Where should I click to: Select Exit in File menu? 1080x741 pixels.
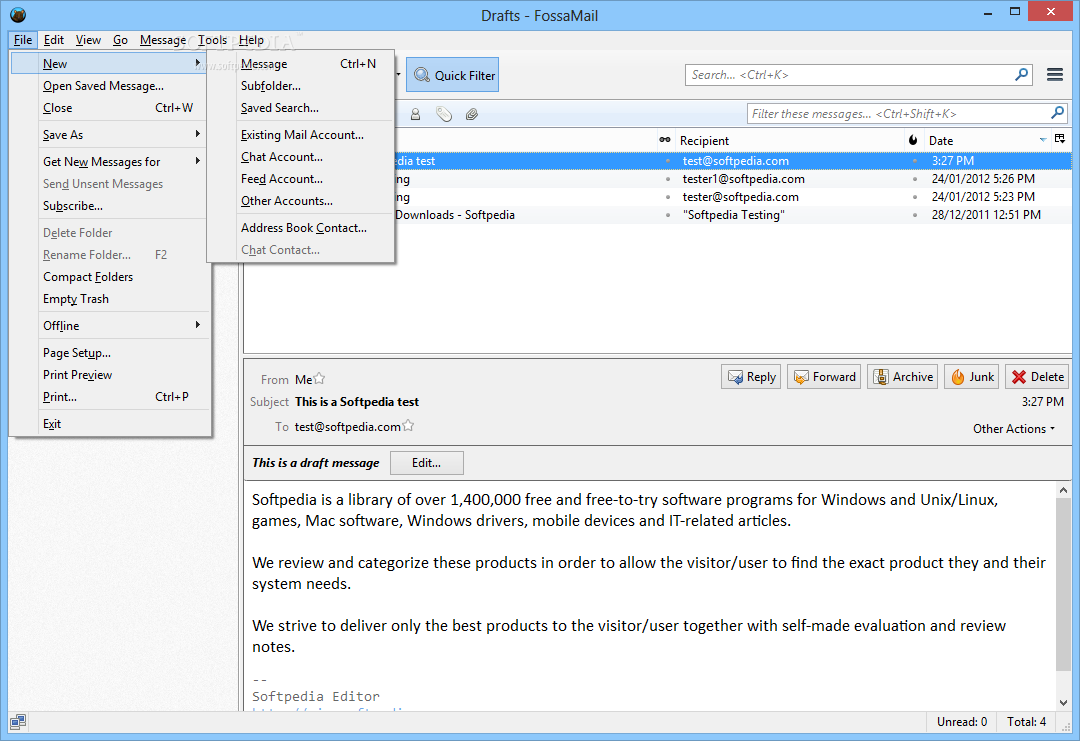[110, 423]
